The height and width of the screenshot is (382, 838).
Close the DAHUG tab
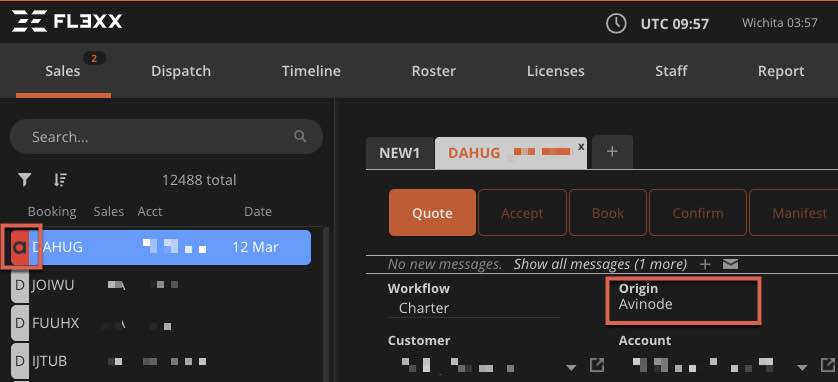coord(581,146)
